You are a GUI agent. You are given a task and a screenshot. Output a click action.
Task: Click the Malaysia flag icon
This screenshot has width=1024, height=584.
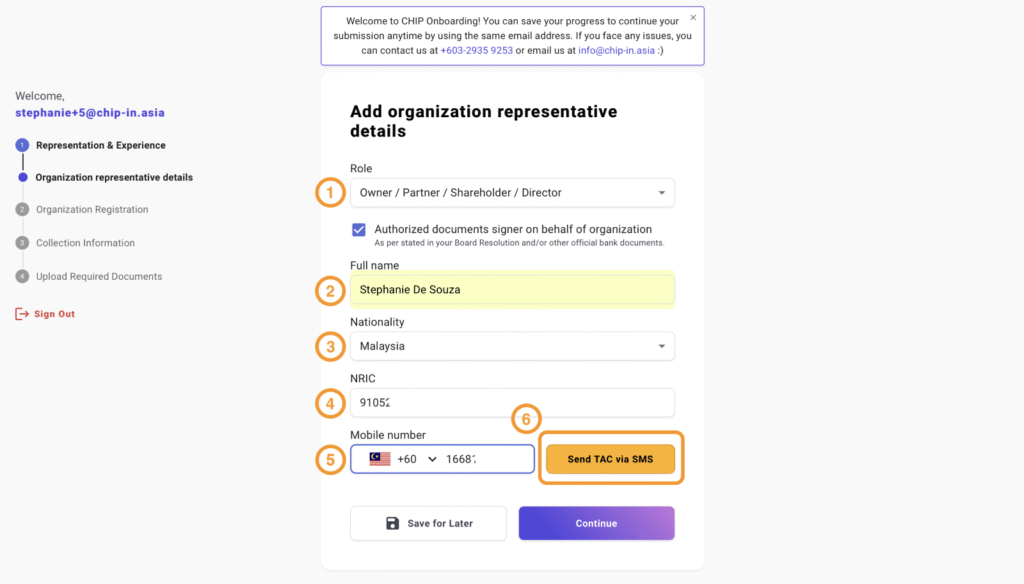[380, 459]
